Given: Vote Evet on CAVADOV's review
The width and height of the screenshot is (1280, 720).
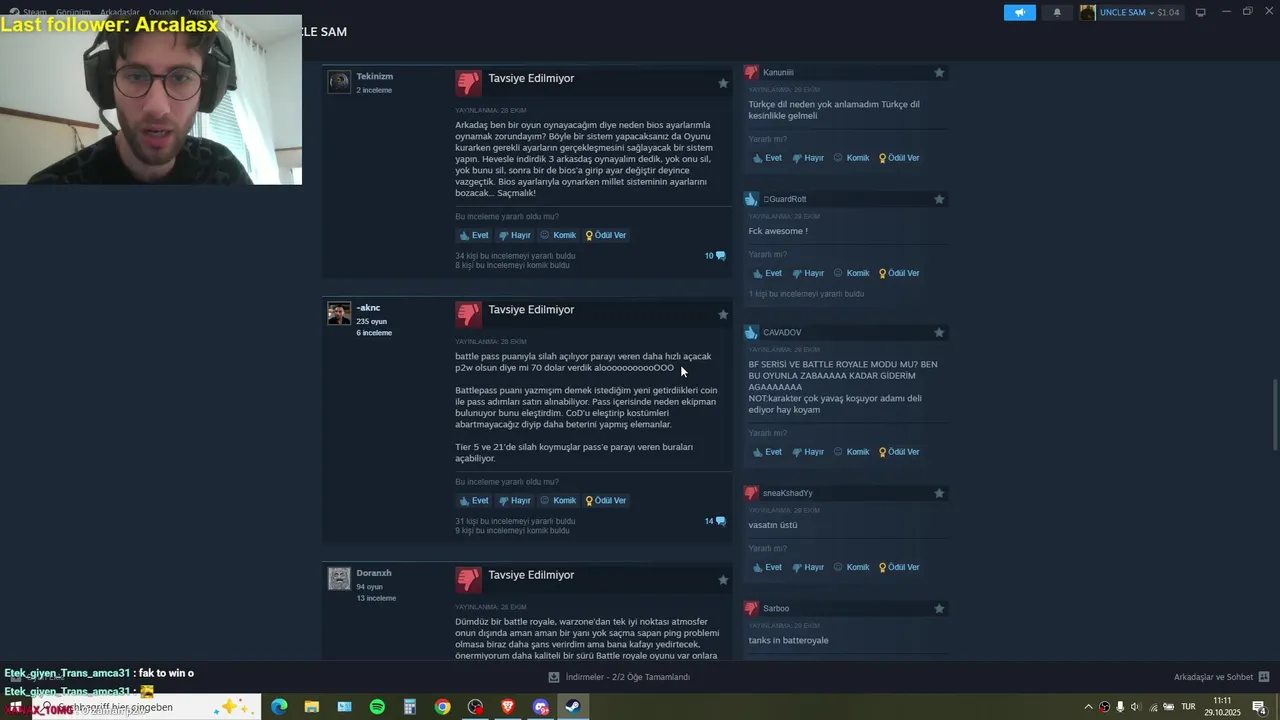Looking at the screenshot, I should (x=768, y=452).
